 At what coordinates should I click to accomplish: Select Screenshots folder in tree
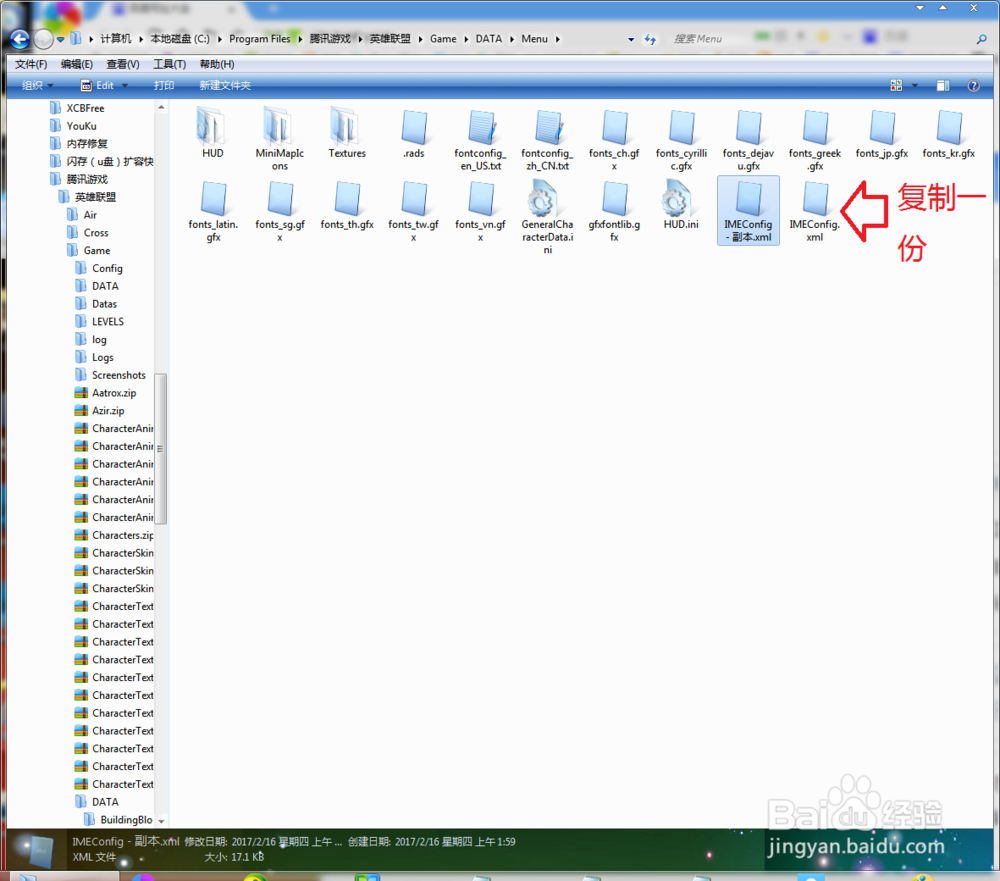[x=118, y=376]
